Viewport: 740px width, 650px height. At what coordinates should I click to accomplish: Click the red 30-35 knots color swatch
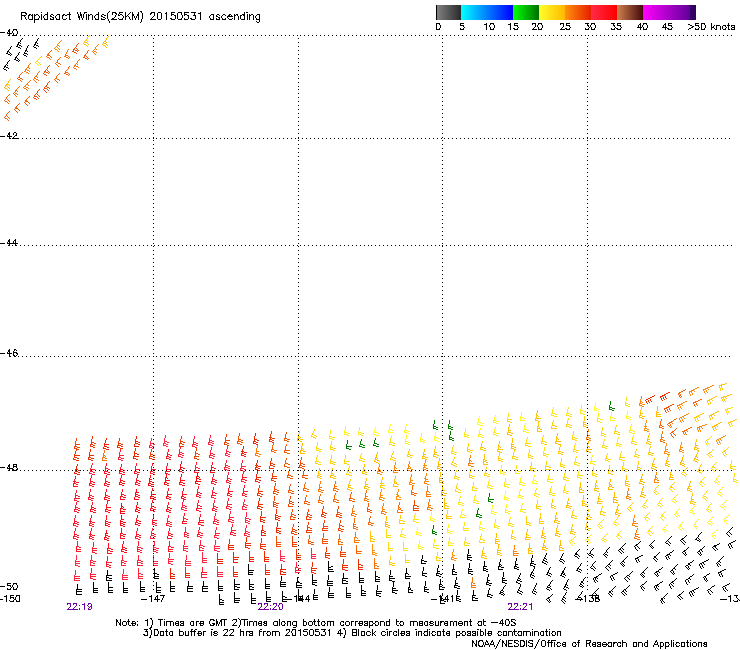(x=604, y=12)
